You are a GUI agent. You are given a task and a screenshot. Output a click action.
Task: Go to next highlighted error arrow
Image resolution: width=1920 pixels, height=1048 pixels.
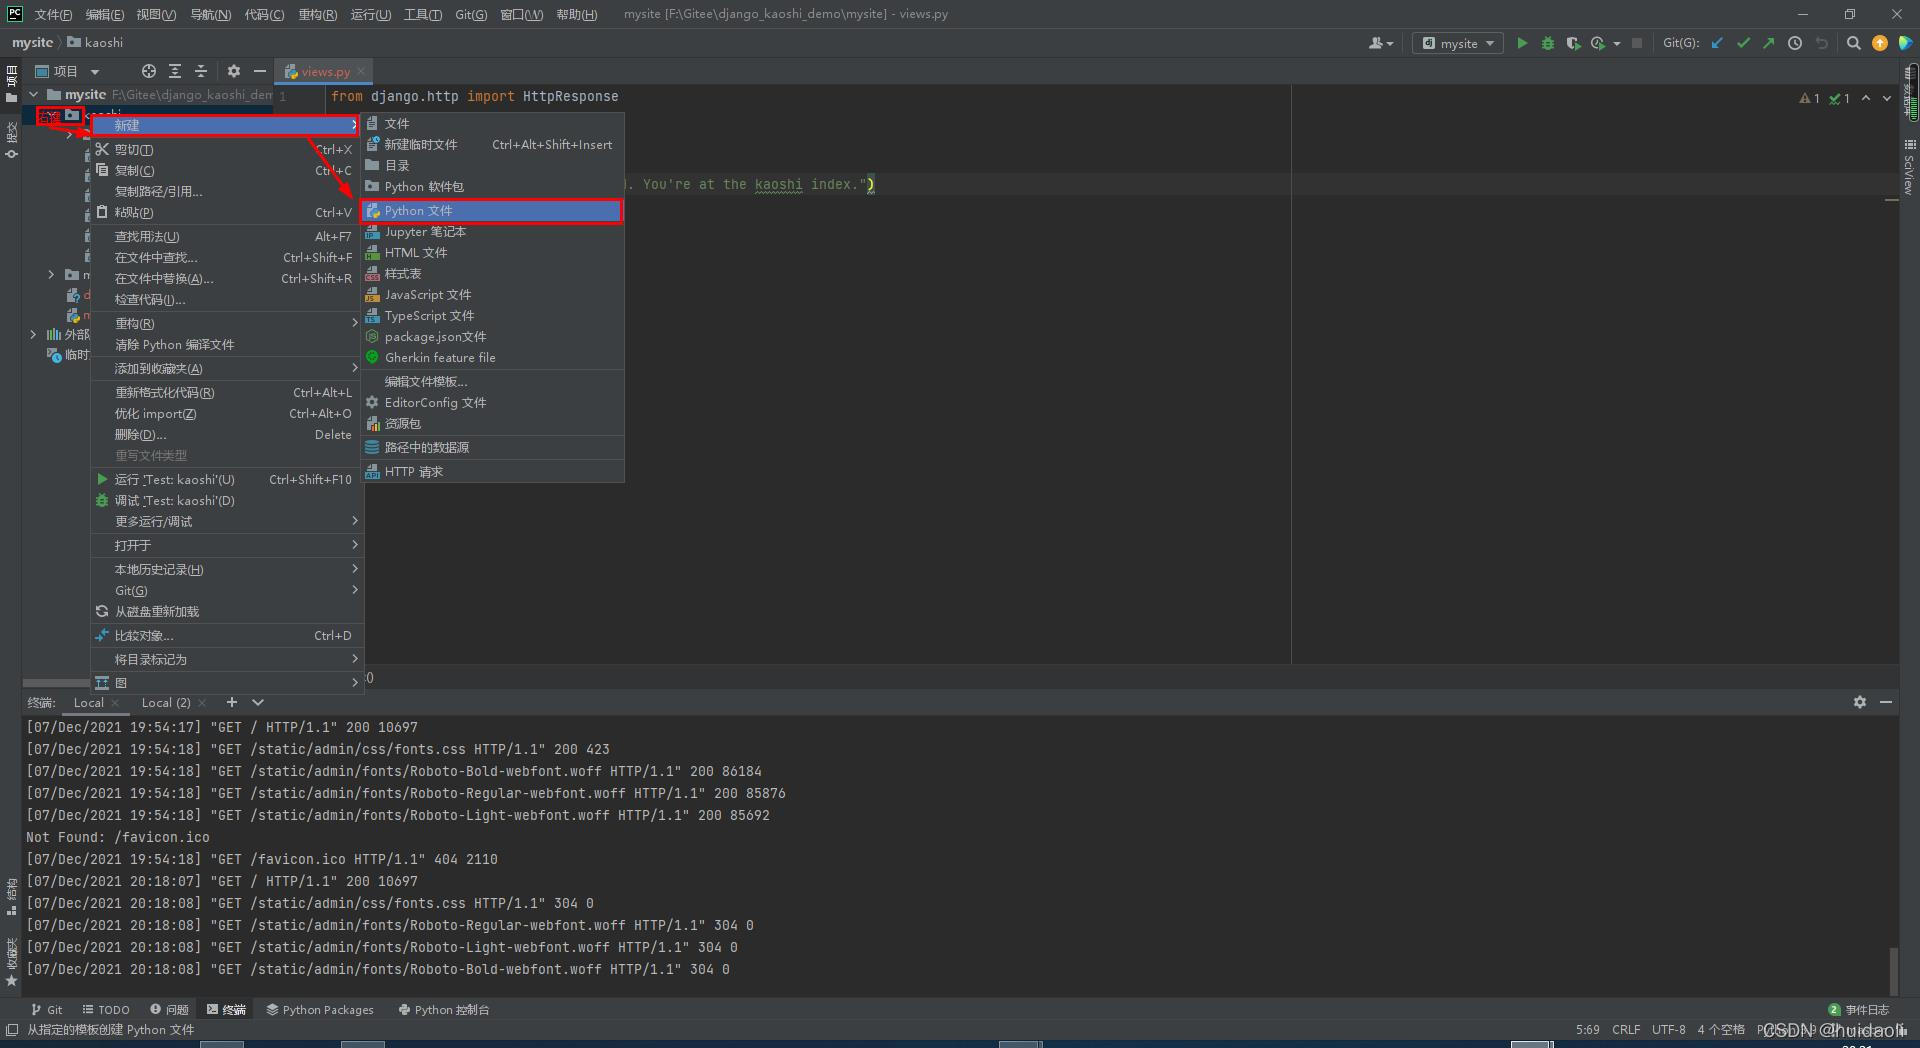click(x=1887, y=98)
